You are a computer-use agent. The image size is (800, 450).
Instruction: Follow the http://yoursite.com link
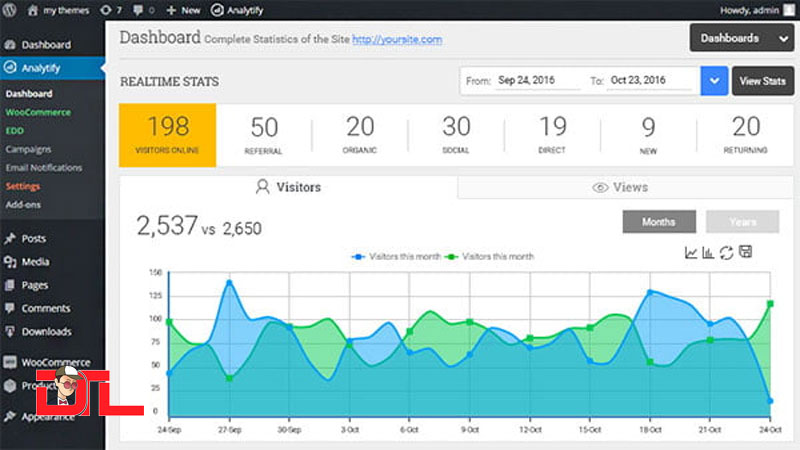tap(397, 40)
